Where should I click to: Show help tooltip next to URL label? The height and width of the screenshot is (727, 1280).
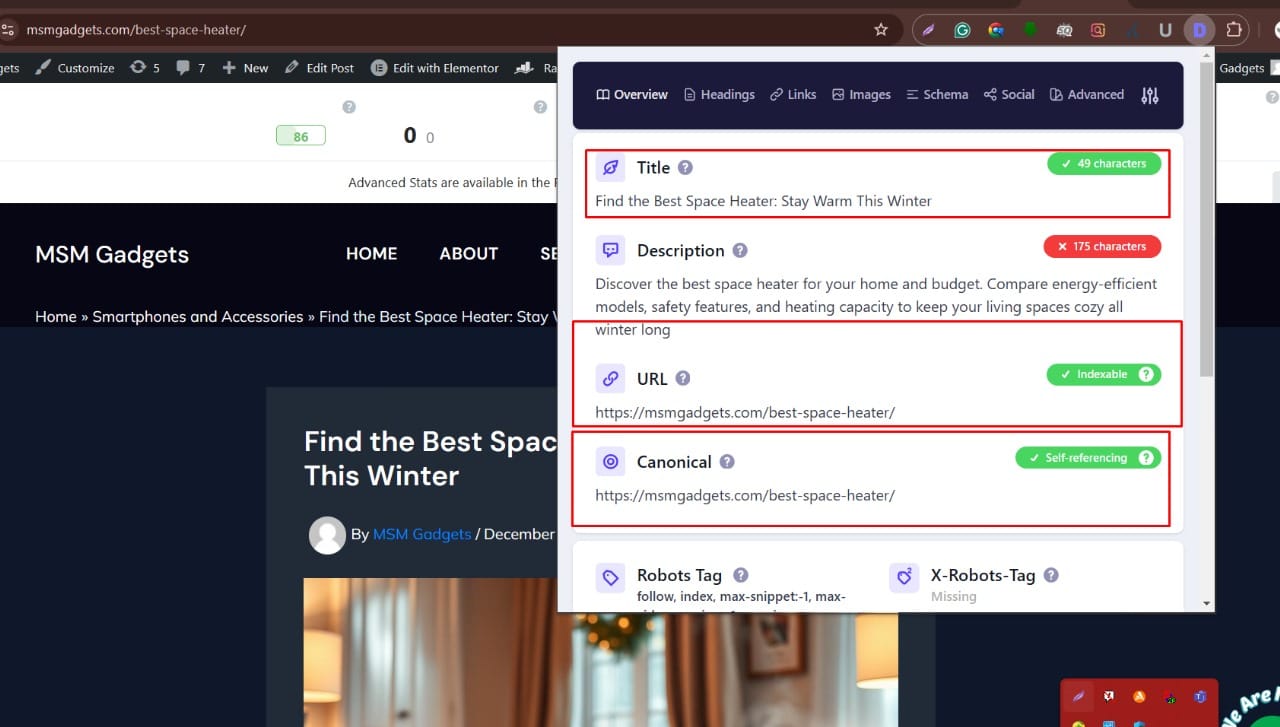pyautogui.click(x=683, y=379)
